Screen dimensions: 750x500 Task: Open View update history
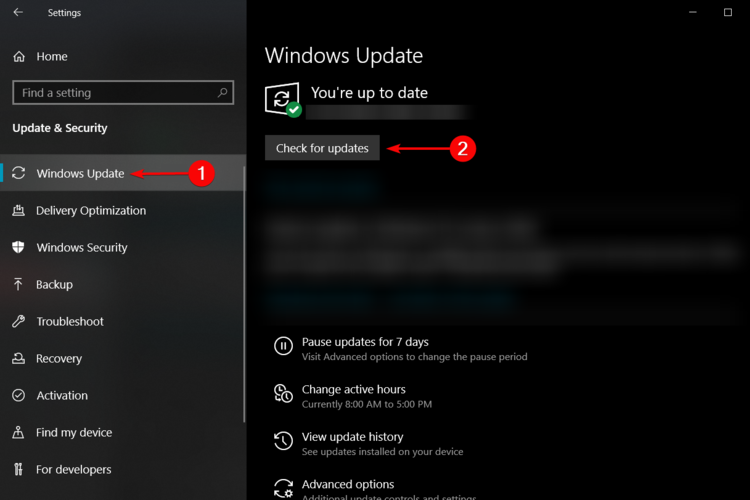coord(353,436)
